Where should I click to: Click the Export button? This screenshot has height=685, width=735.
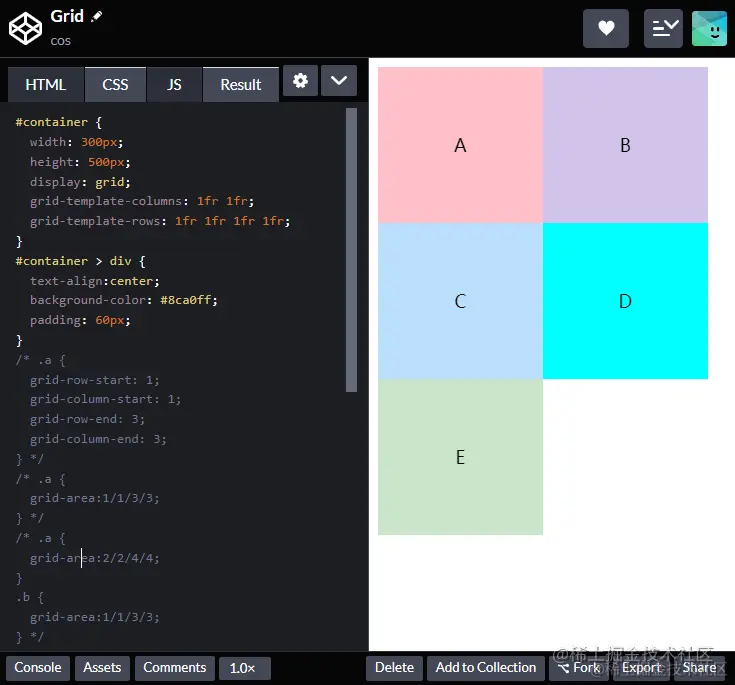coord(642,668)
